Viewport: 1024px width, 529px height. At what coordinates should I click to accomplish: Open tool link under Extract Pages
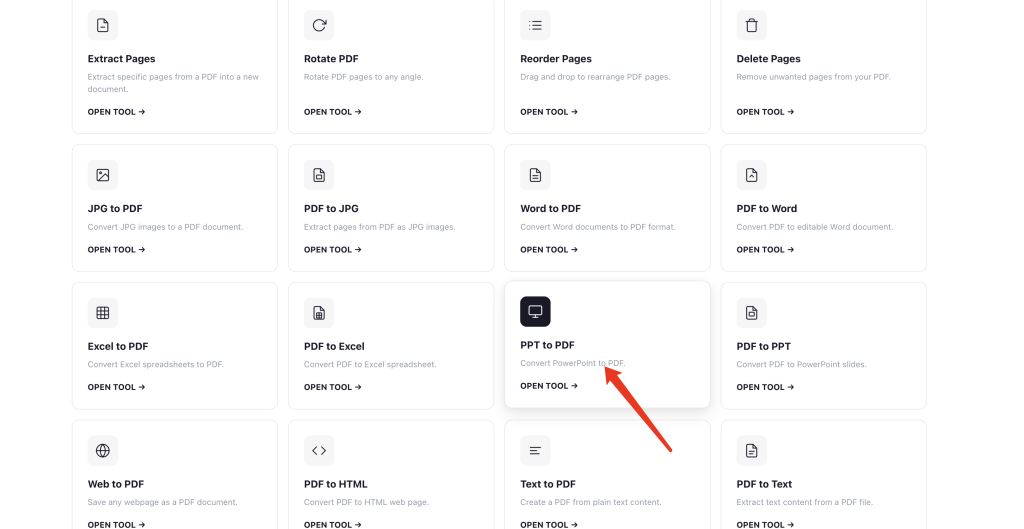pos(116,112)
